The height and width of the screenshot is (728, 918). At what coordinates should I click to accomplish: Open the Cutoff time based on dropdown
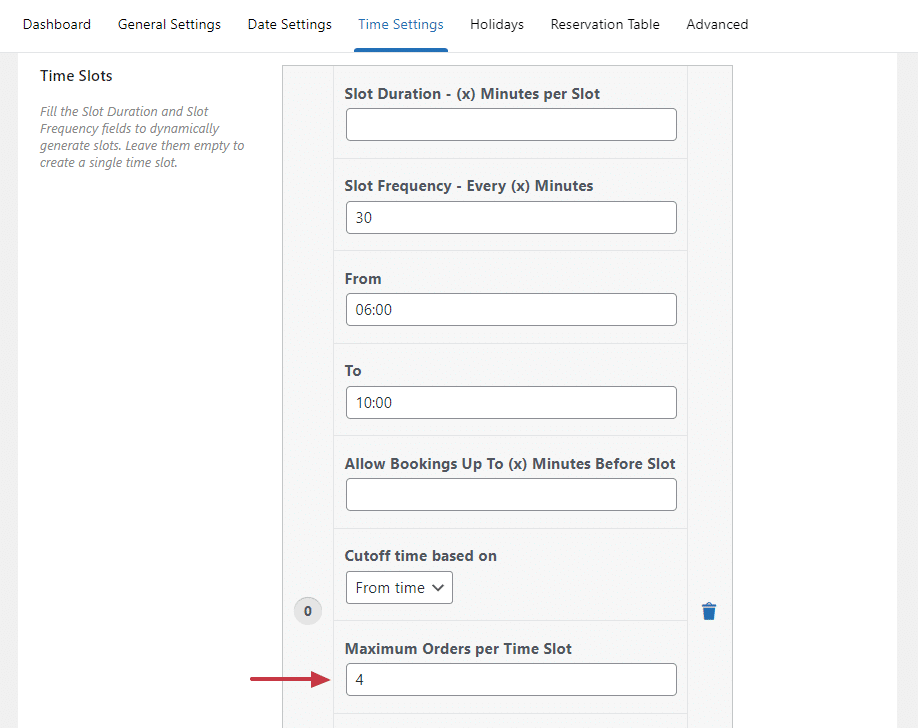point(399,588)
